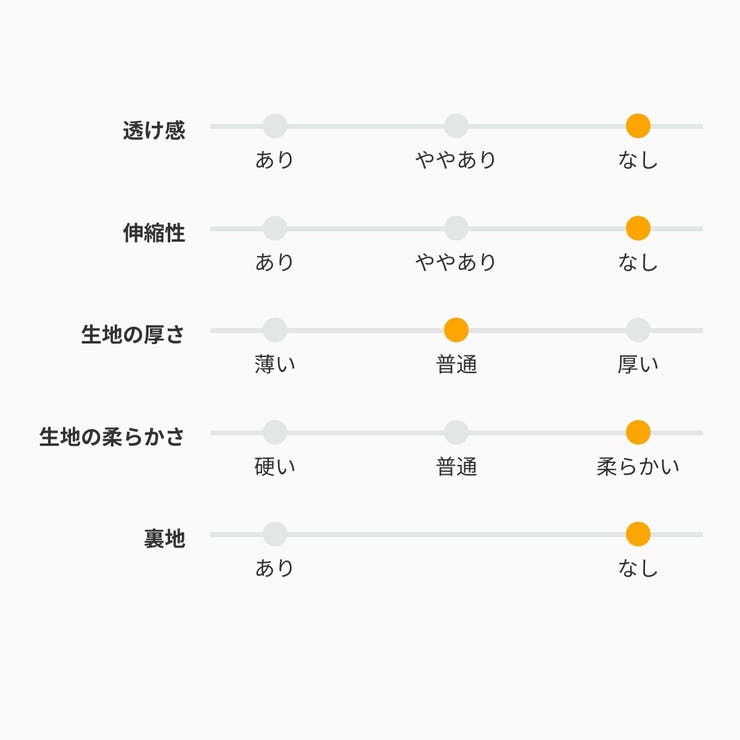740x740 pixels.
Task: Click the 伸縮性 row label
Action: click(x=154, y=233)
